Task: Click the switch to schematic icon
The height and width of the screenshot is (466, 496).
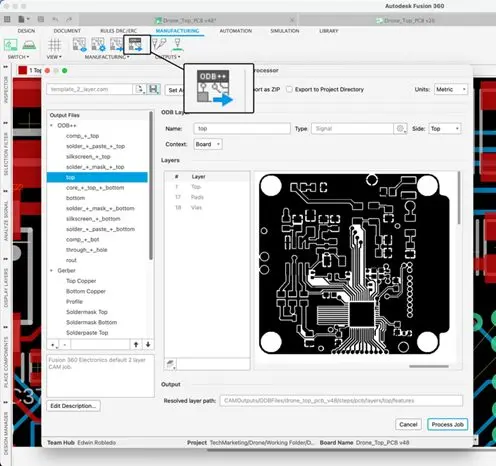Action: (x=10, y=45)
